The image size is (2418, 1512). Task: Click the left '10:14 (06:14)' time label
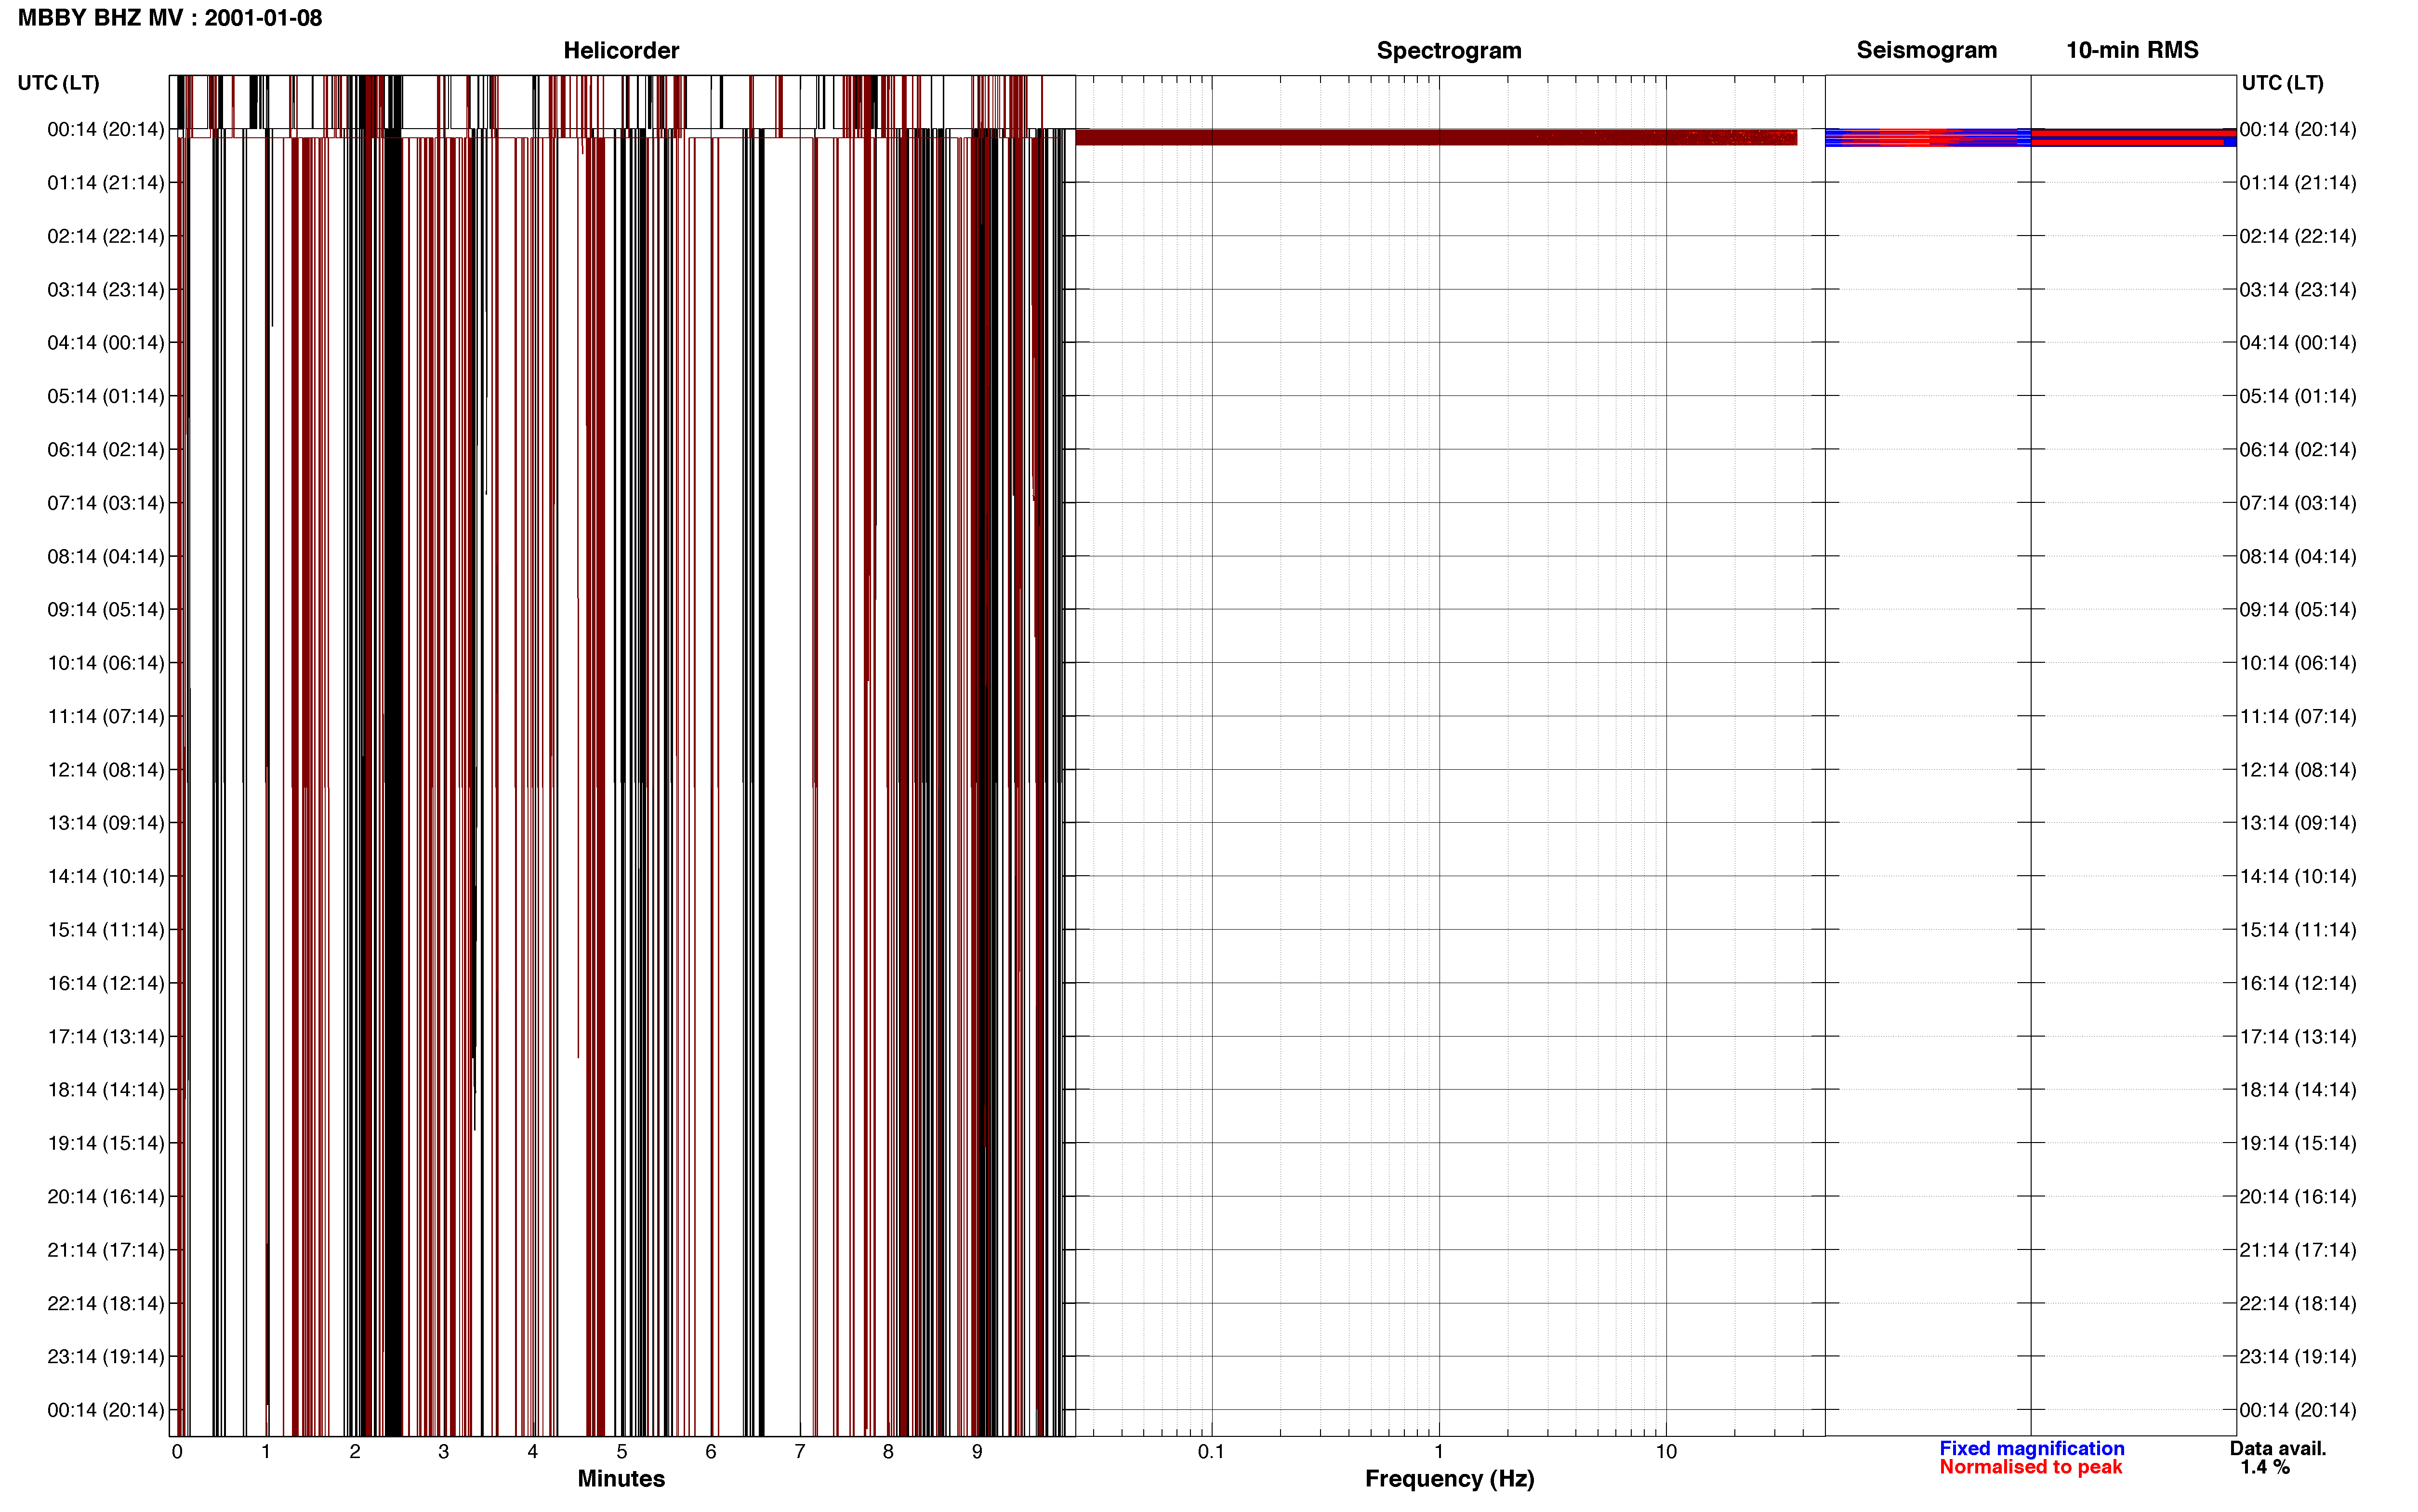106,663
